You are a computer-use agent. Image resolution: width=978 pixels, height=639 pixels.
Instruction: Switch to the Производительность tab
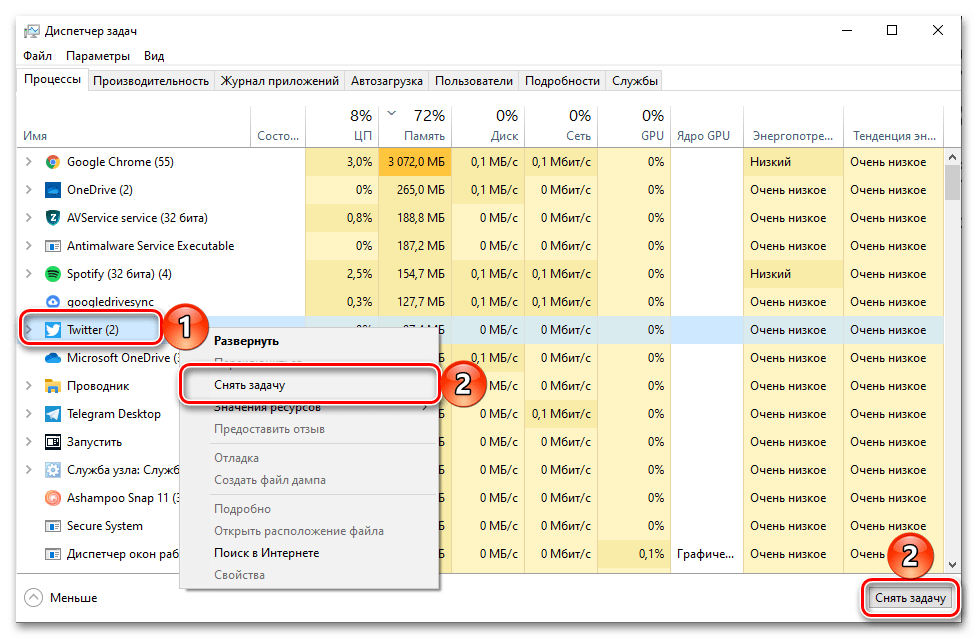[152, 81]
